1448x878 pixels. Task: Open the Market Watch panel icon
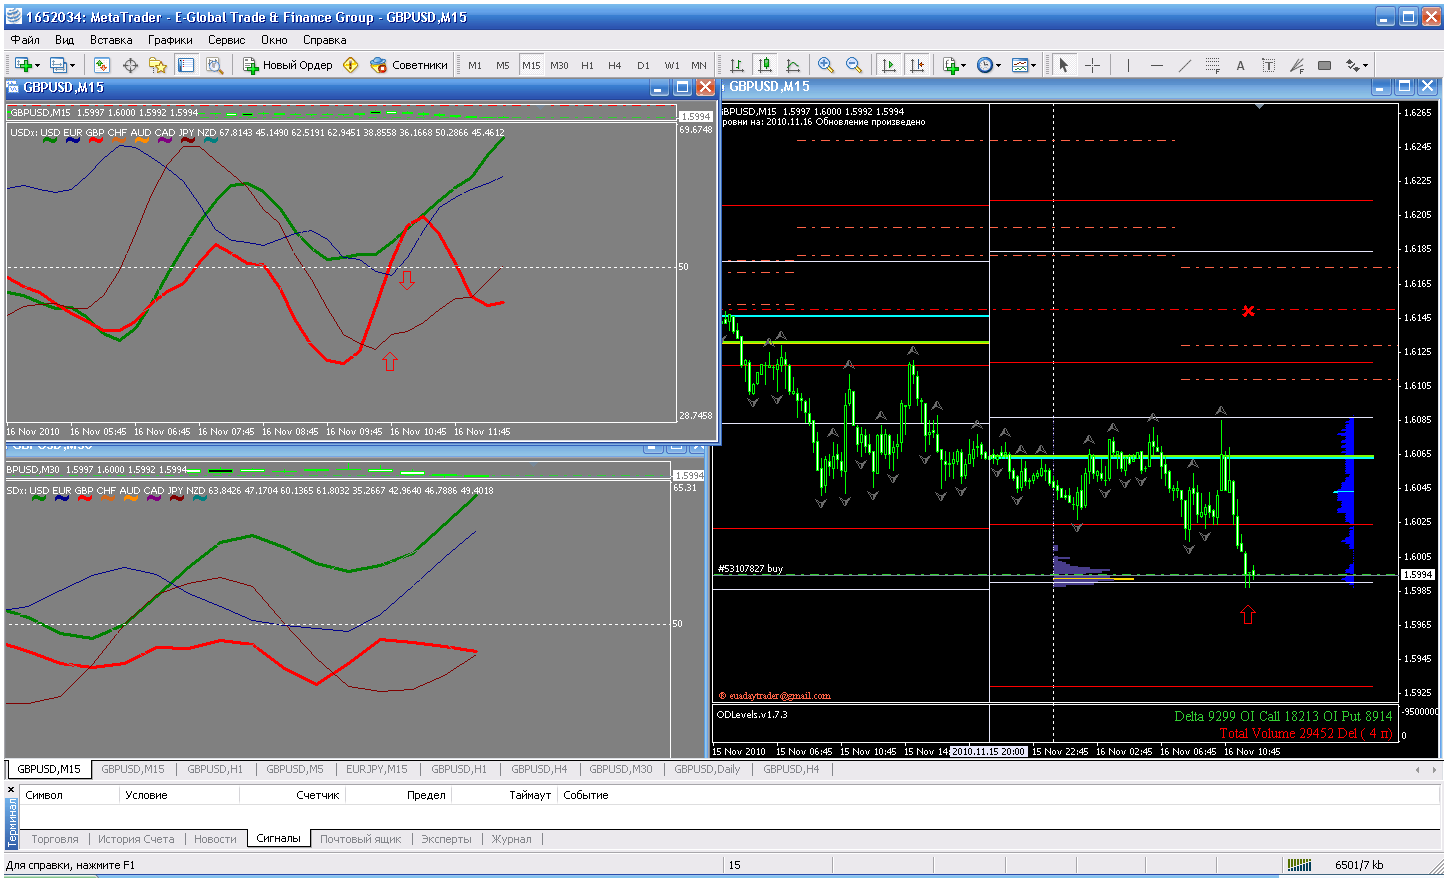[102, 65]
